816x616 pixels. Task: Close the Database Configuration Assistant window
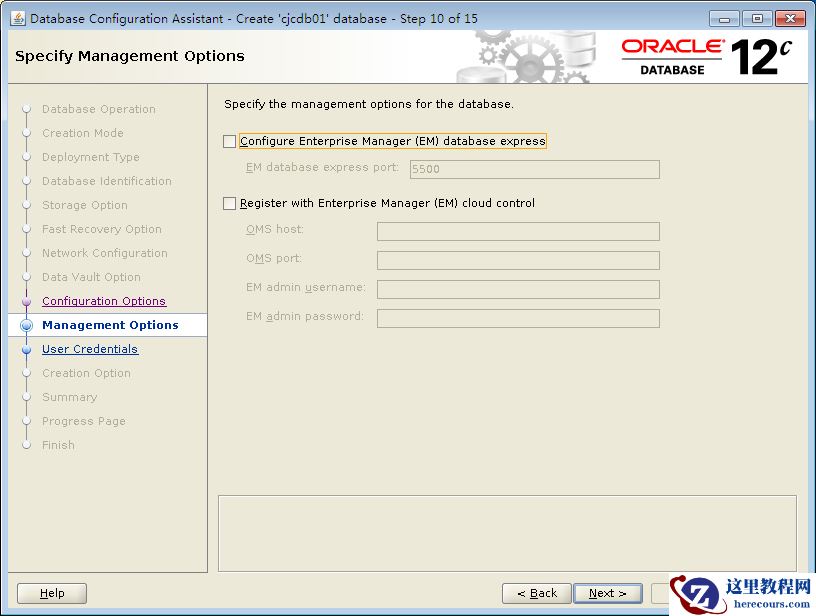click(x=790, y=19)
